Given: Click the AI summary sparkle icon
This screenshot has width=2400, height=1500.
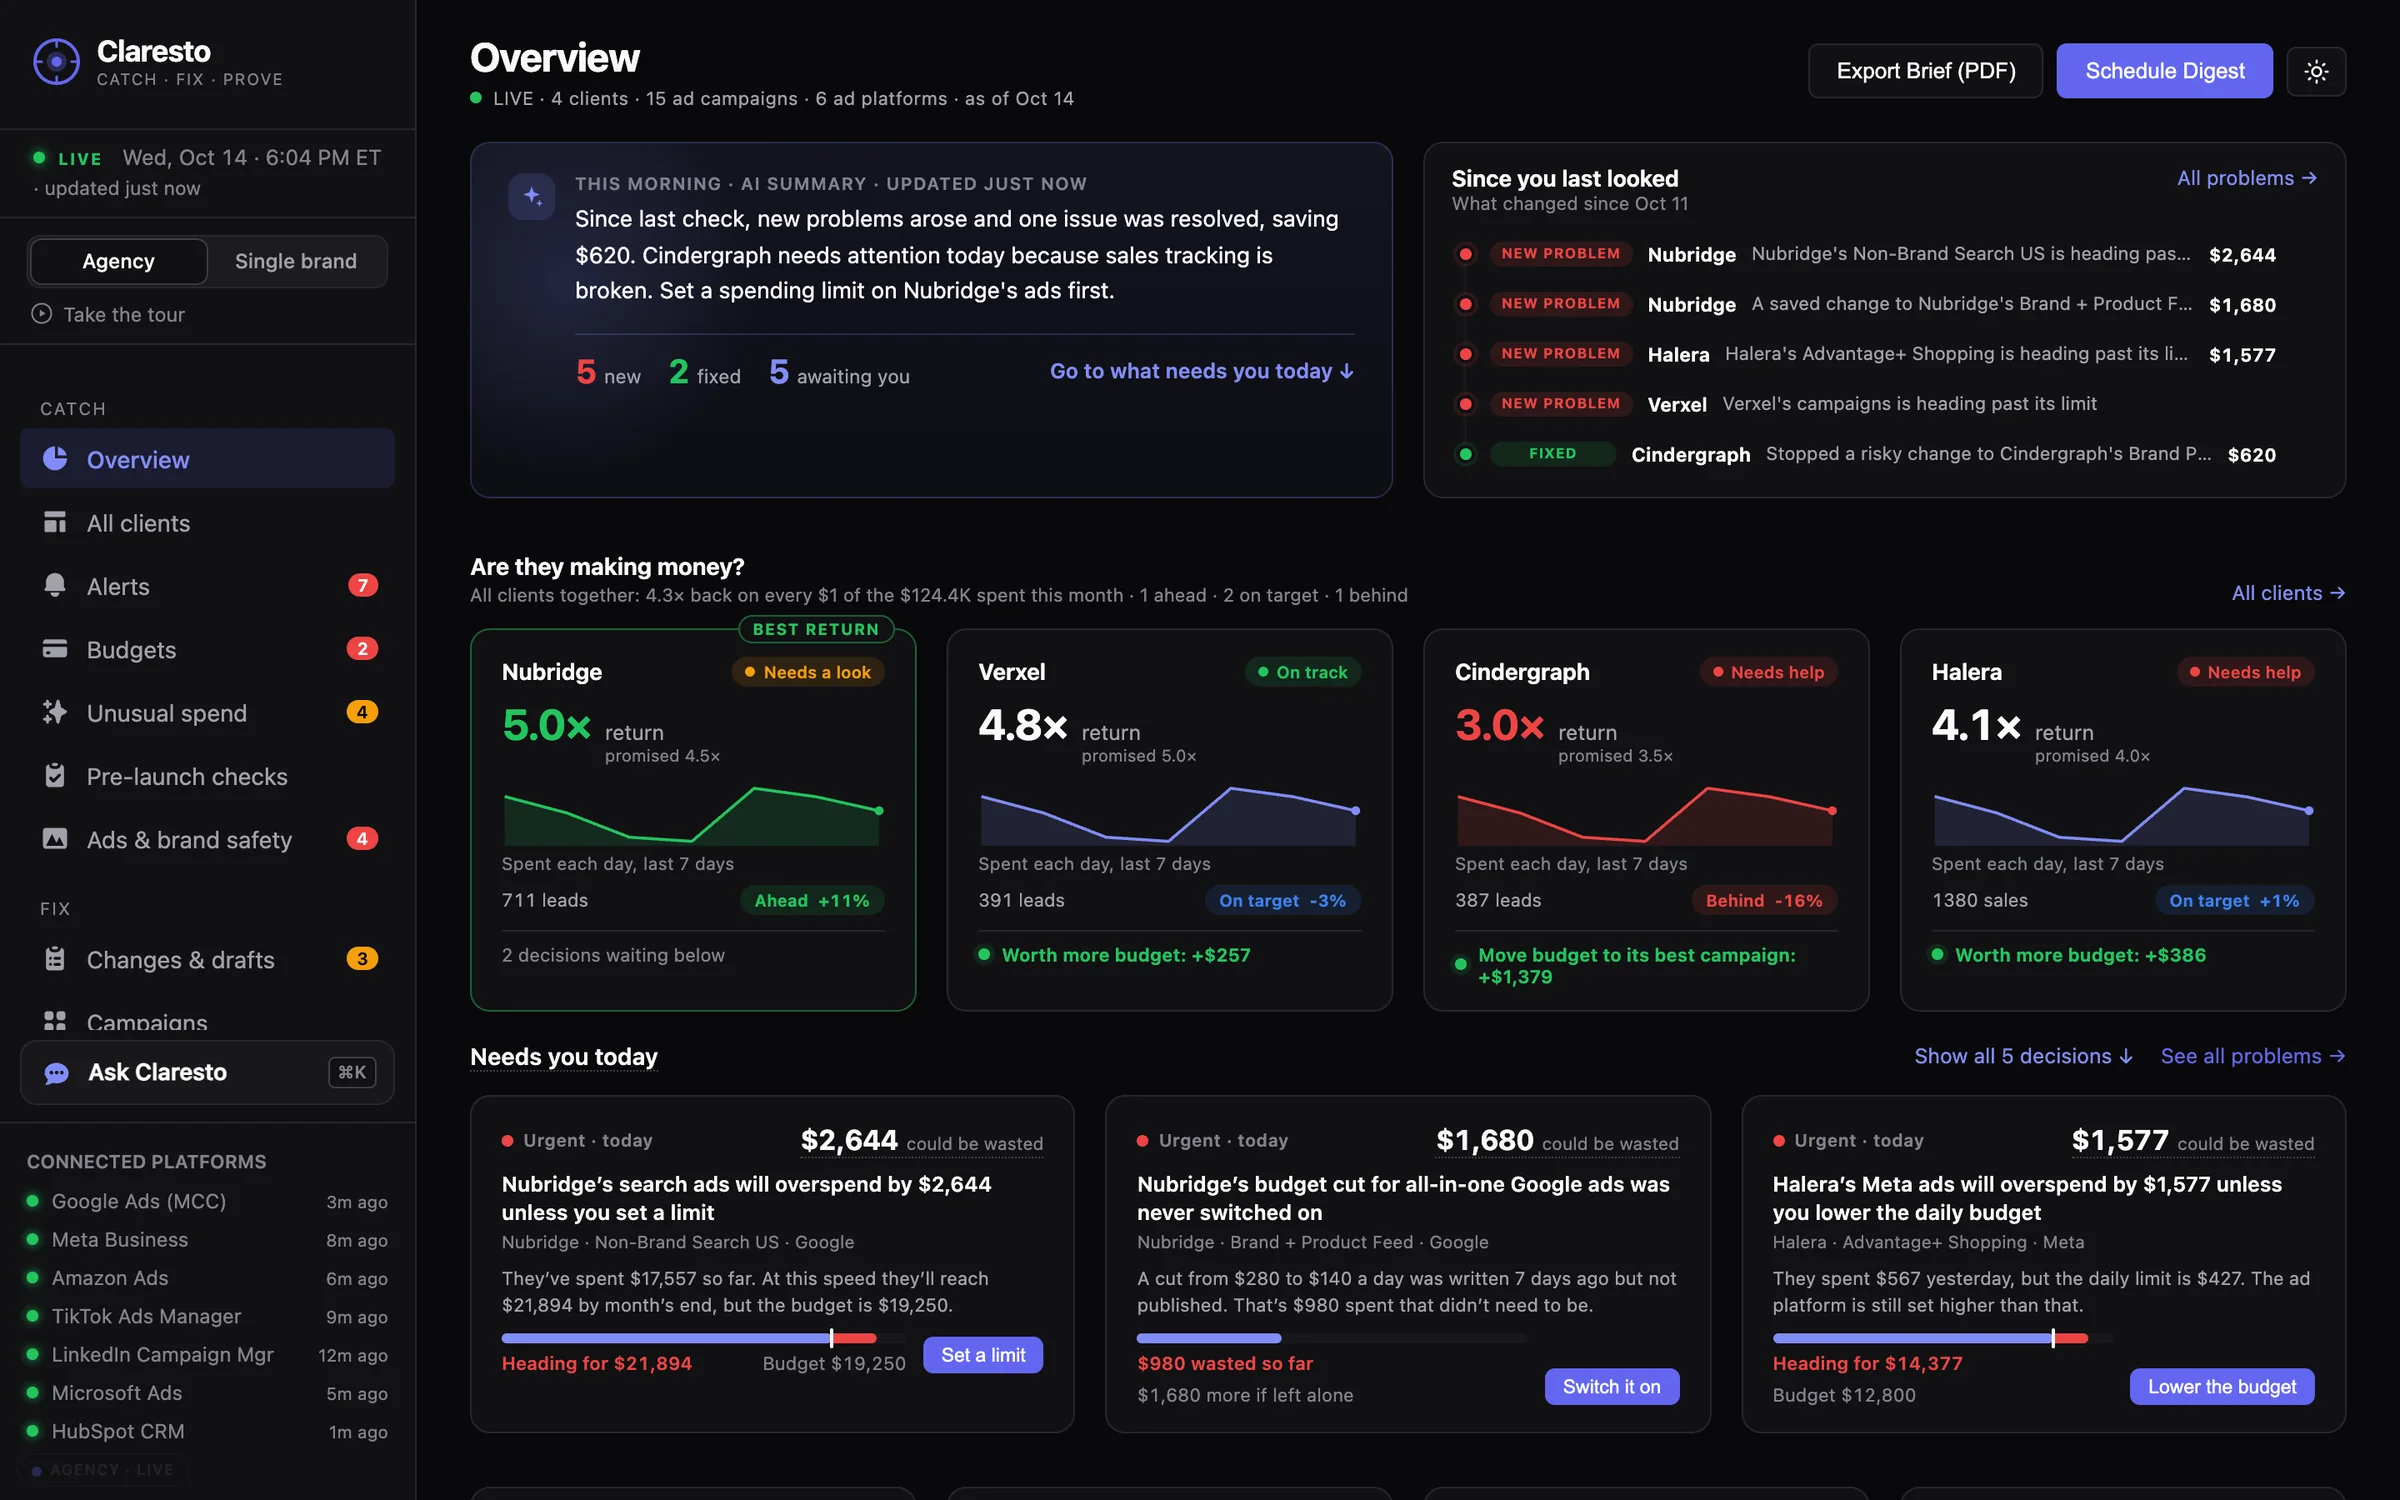Looking at the screenshot, I should (x=532, y=196).
